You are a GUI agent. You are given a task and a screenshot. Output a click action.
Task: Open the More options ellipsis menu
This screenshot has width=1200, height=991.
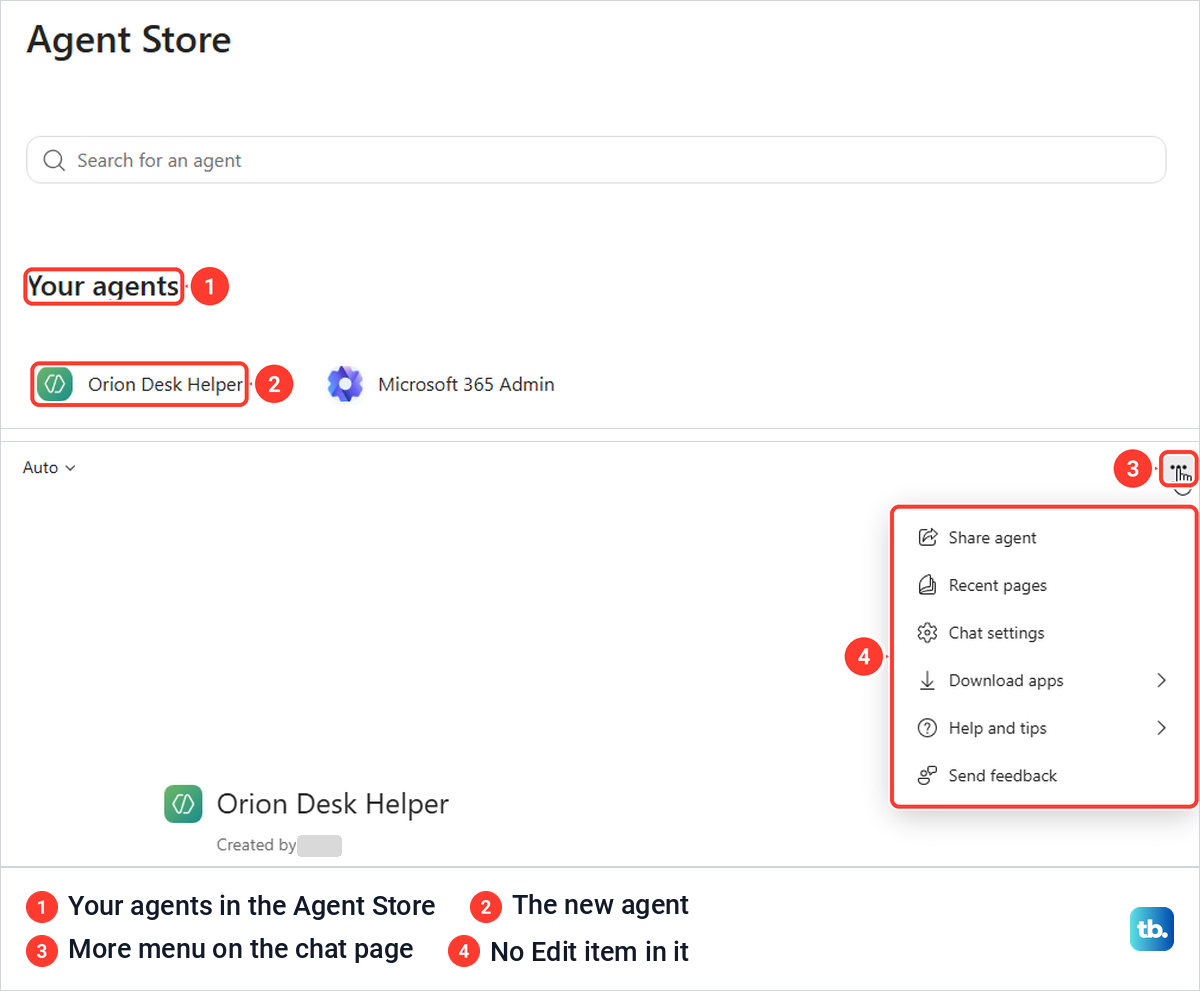[1179, 468]
